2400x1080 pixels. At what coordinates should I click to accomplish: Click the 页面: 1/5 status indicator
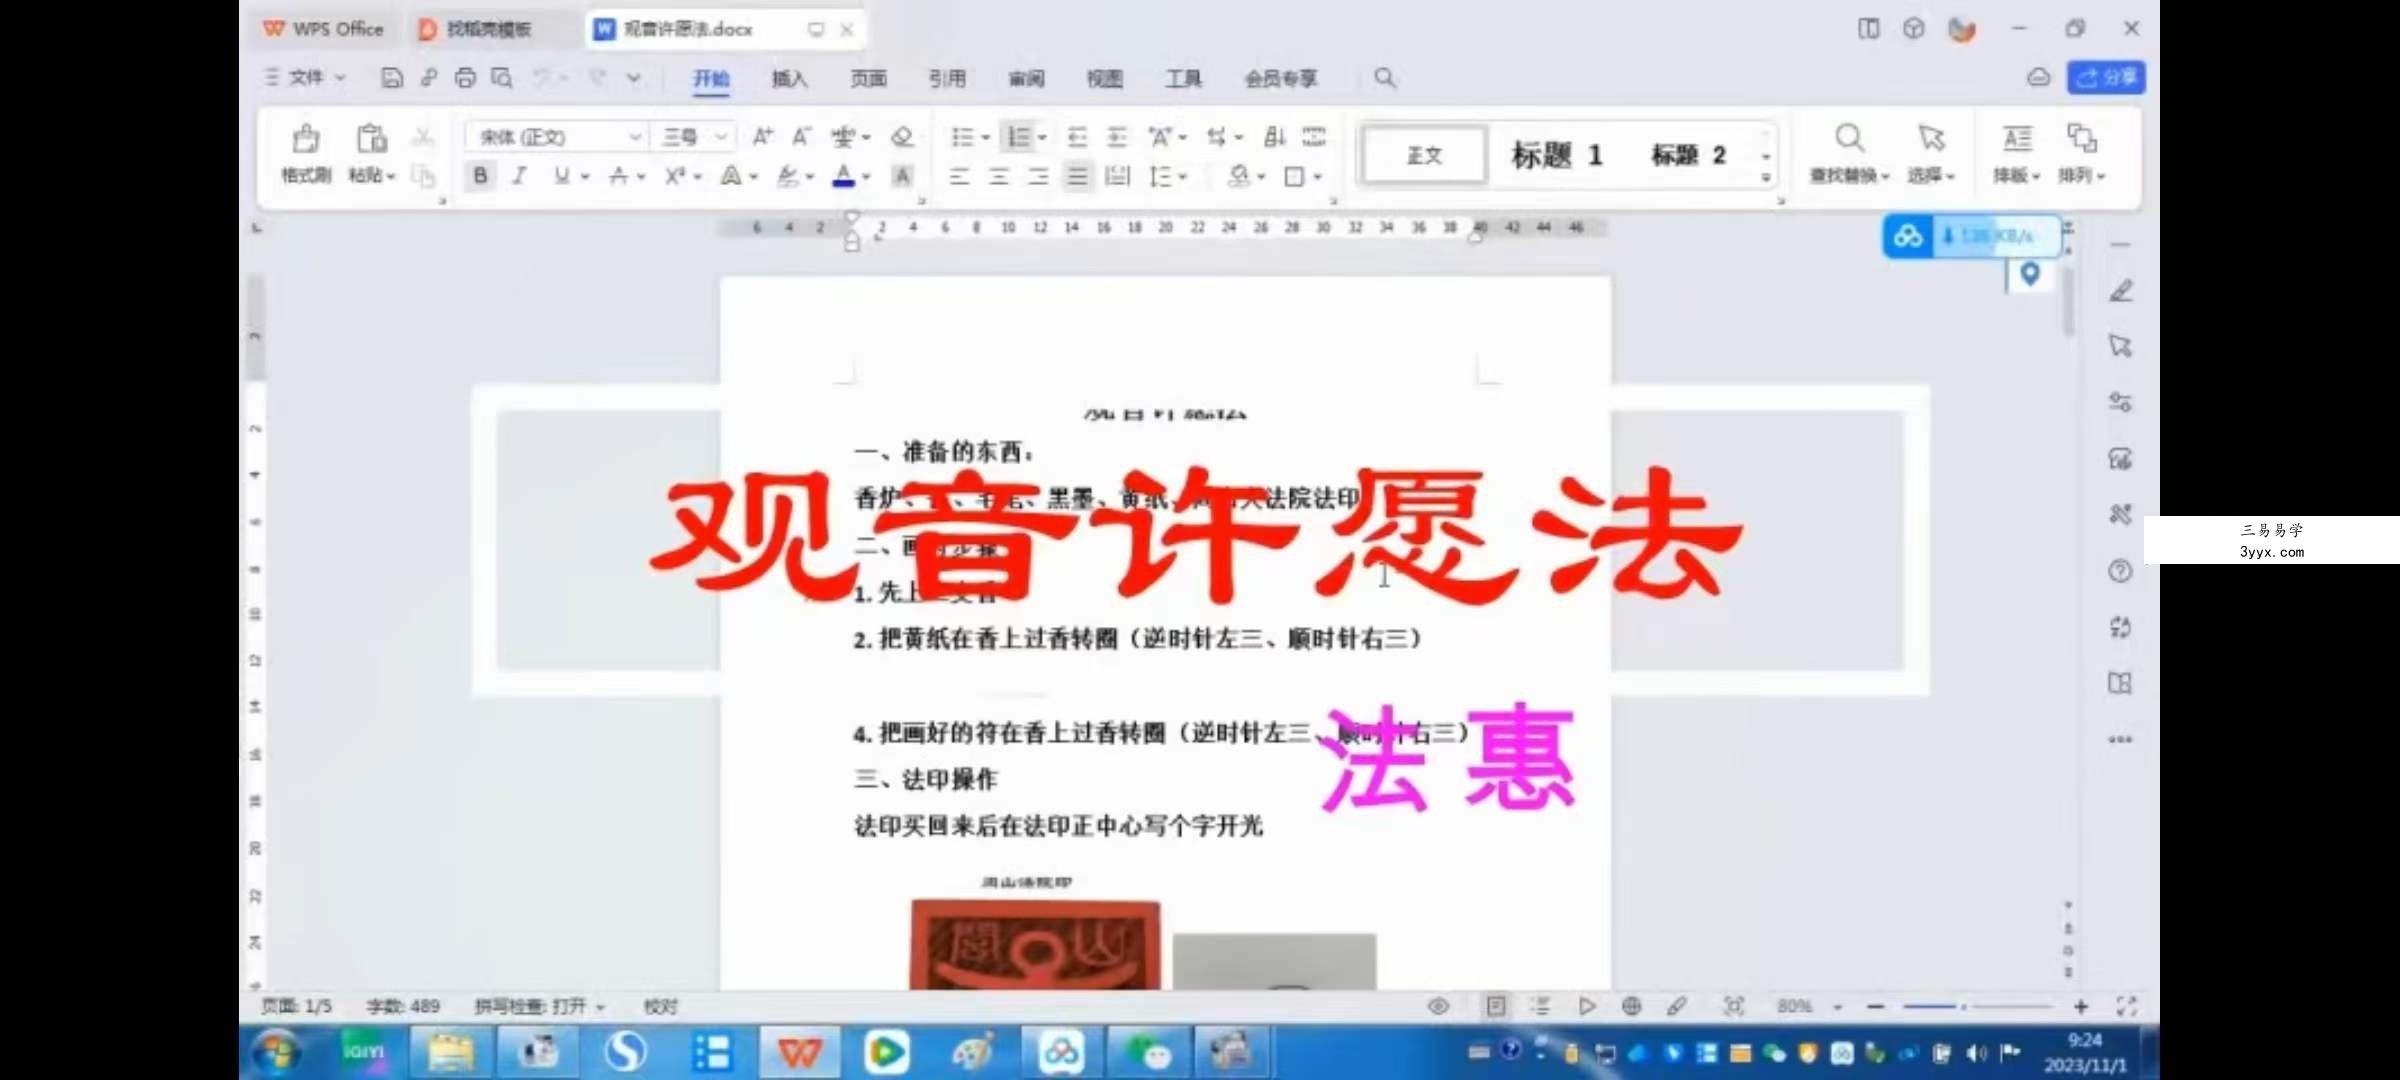pyautogui.click(x=296, y=1006)
